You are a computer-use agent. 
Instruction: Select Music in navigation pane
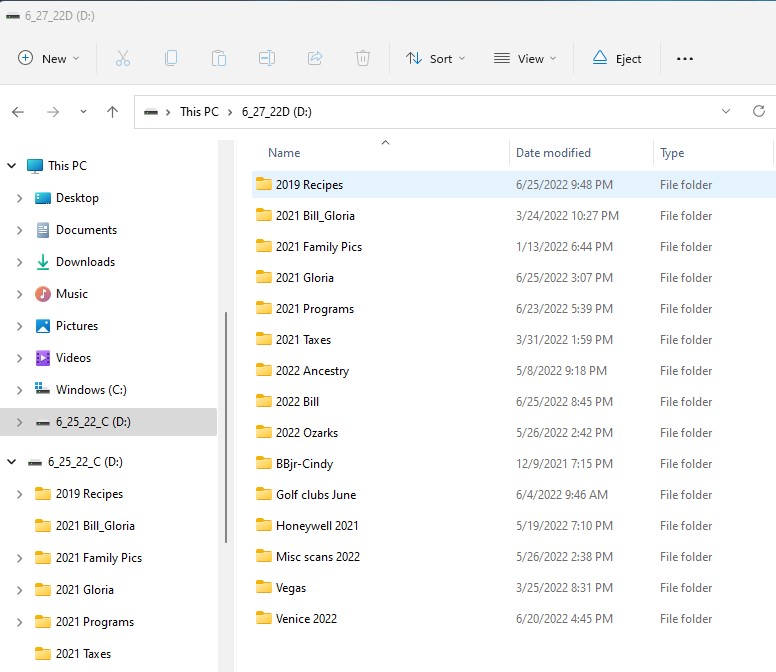(72, 294)
